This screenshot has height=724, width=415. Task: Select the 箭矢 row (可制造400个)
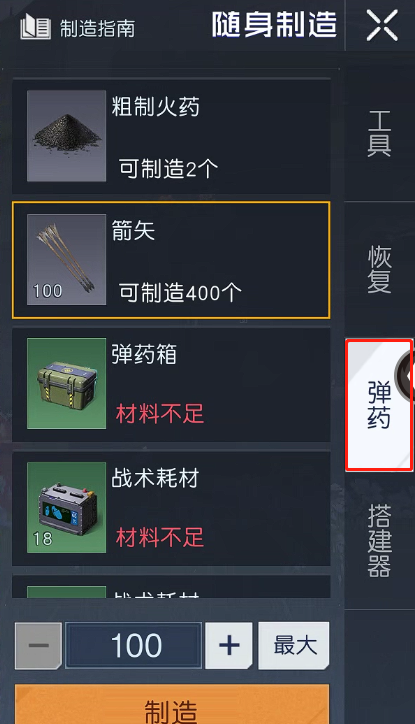click(171, 260)
